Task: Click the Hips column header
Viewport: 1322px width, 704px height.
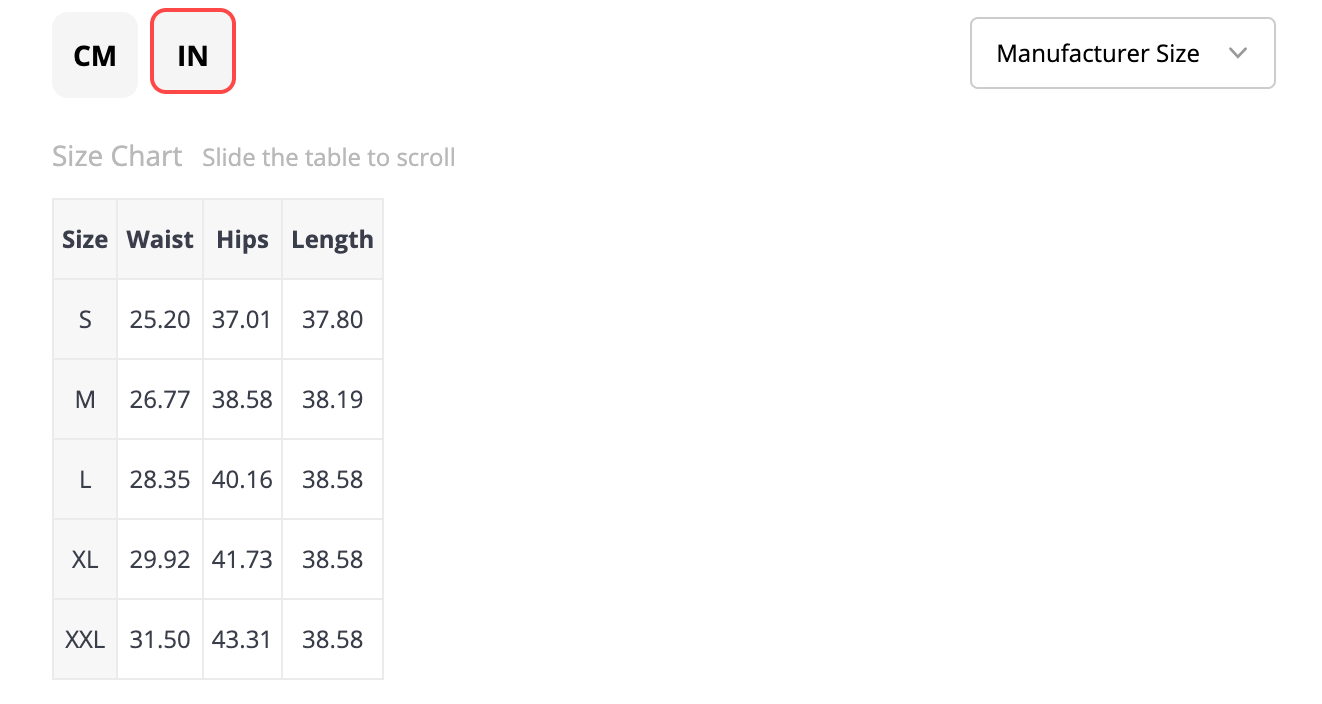Action: pos(243,240)
